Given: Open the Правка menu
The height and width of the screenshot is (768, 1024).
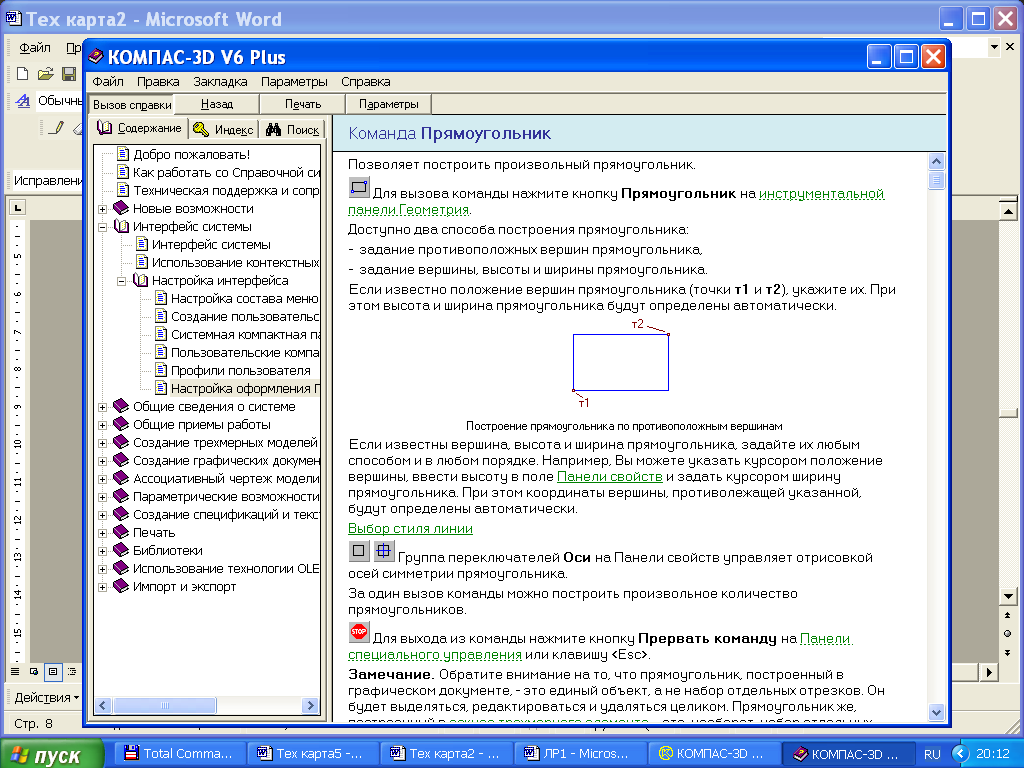Looking at the screenshot, I should click(x=158, y=82).
